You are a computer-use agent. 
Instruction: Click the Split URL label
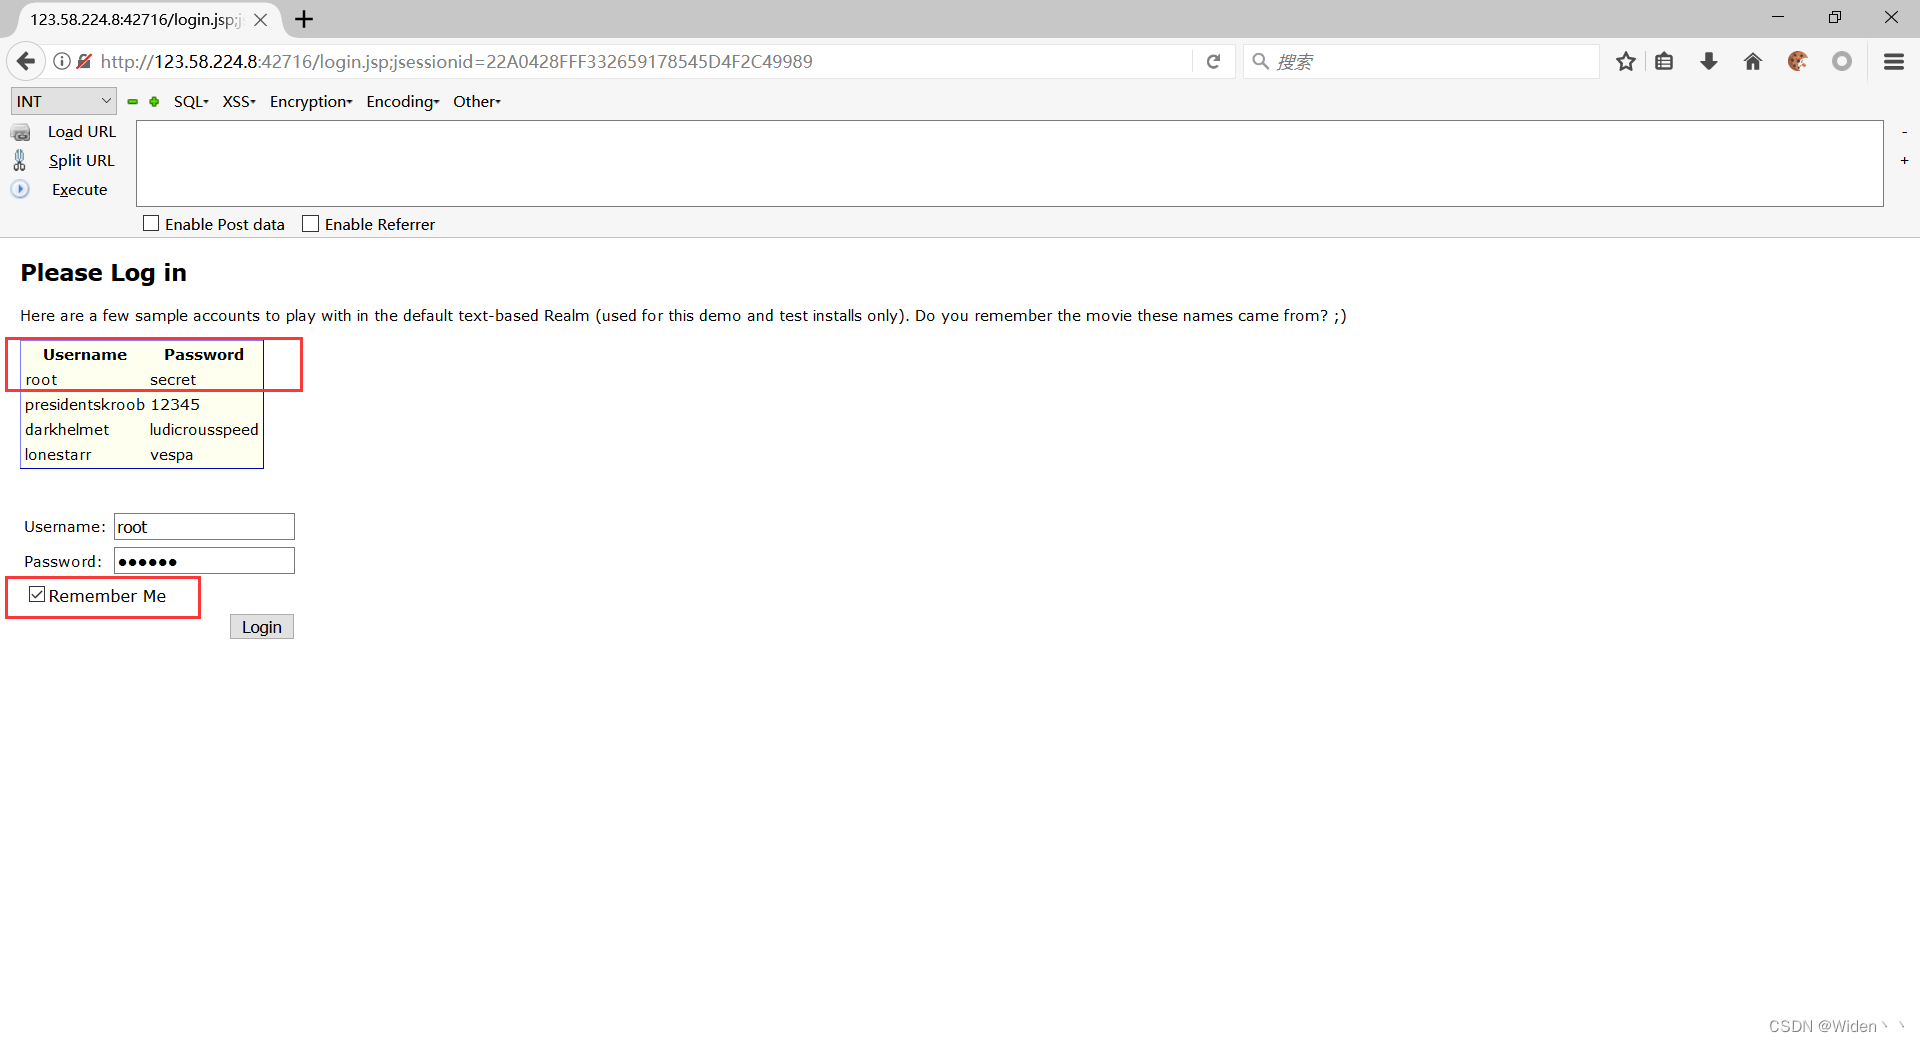click(82, 160)
